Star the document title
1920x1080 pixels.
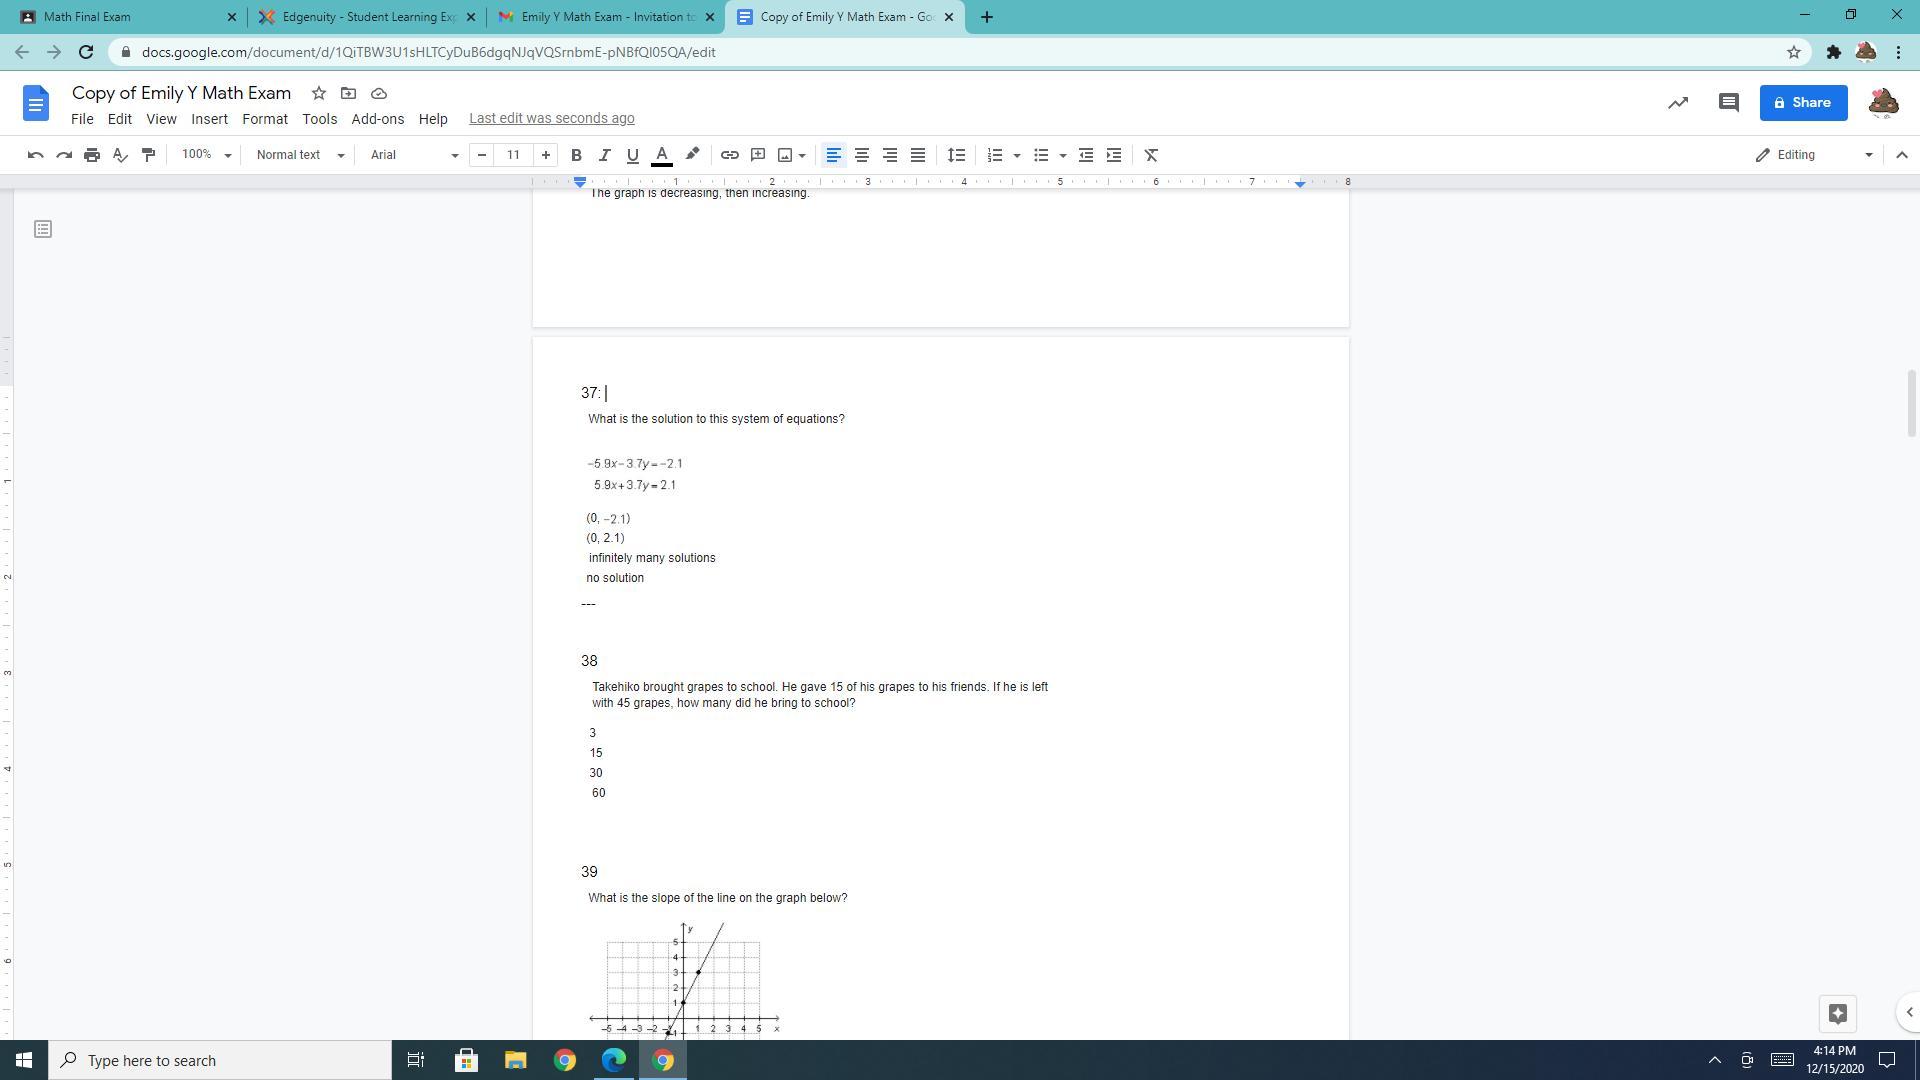point(318,93)
